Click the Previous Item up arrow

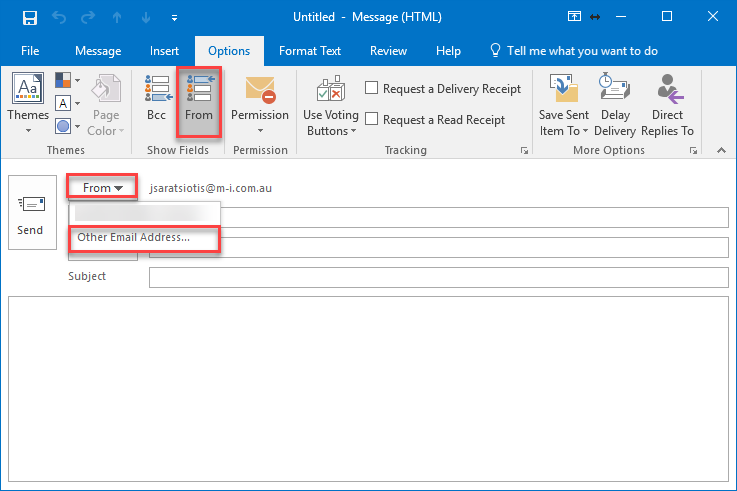117,18
